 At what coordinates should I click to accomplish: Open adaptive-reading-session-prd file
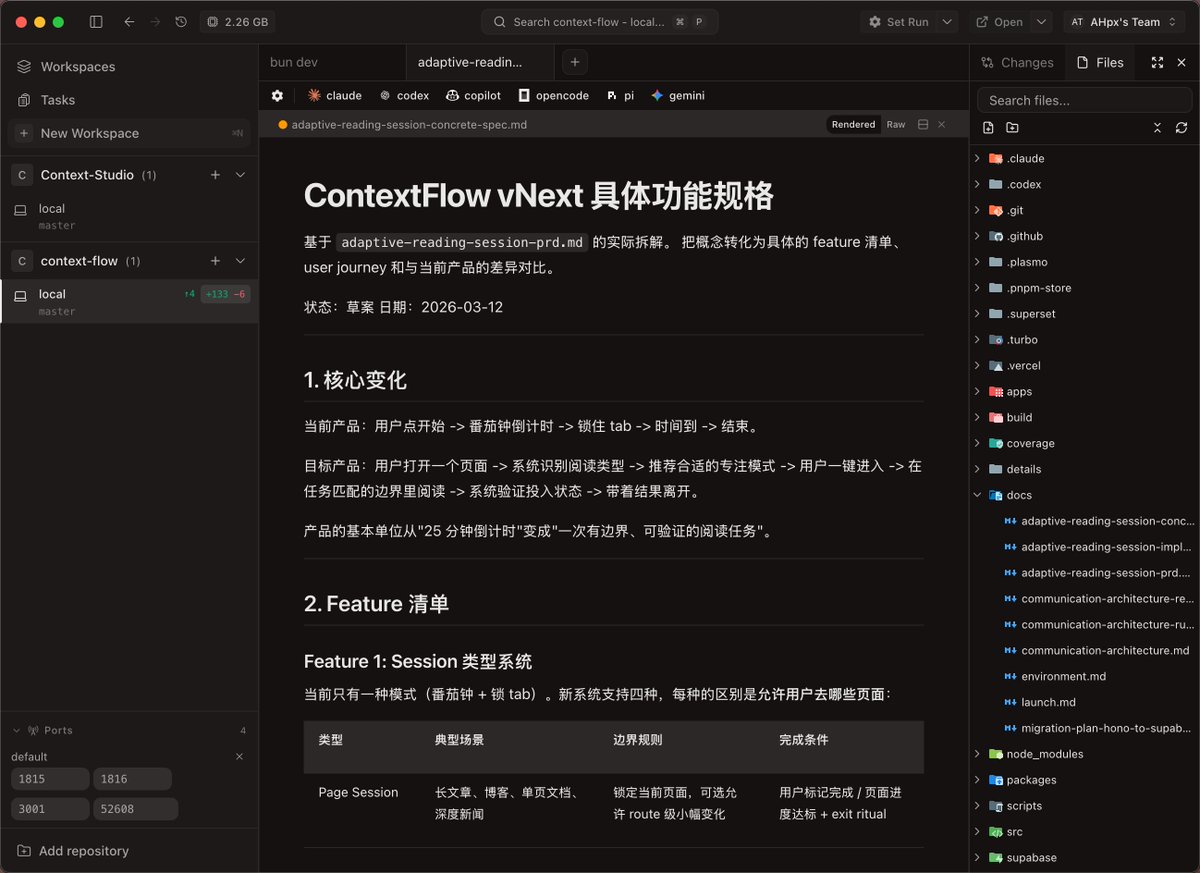(x=1097, y=573)
